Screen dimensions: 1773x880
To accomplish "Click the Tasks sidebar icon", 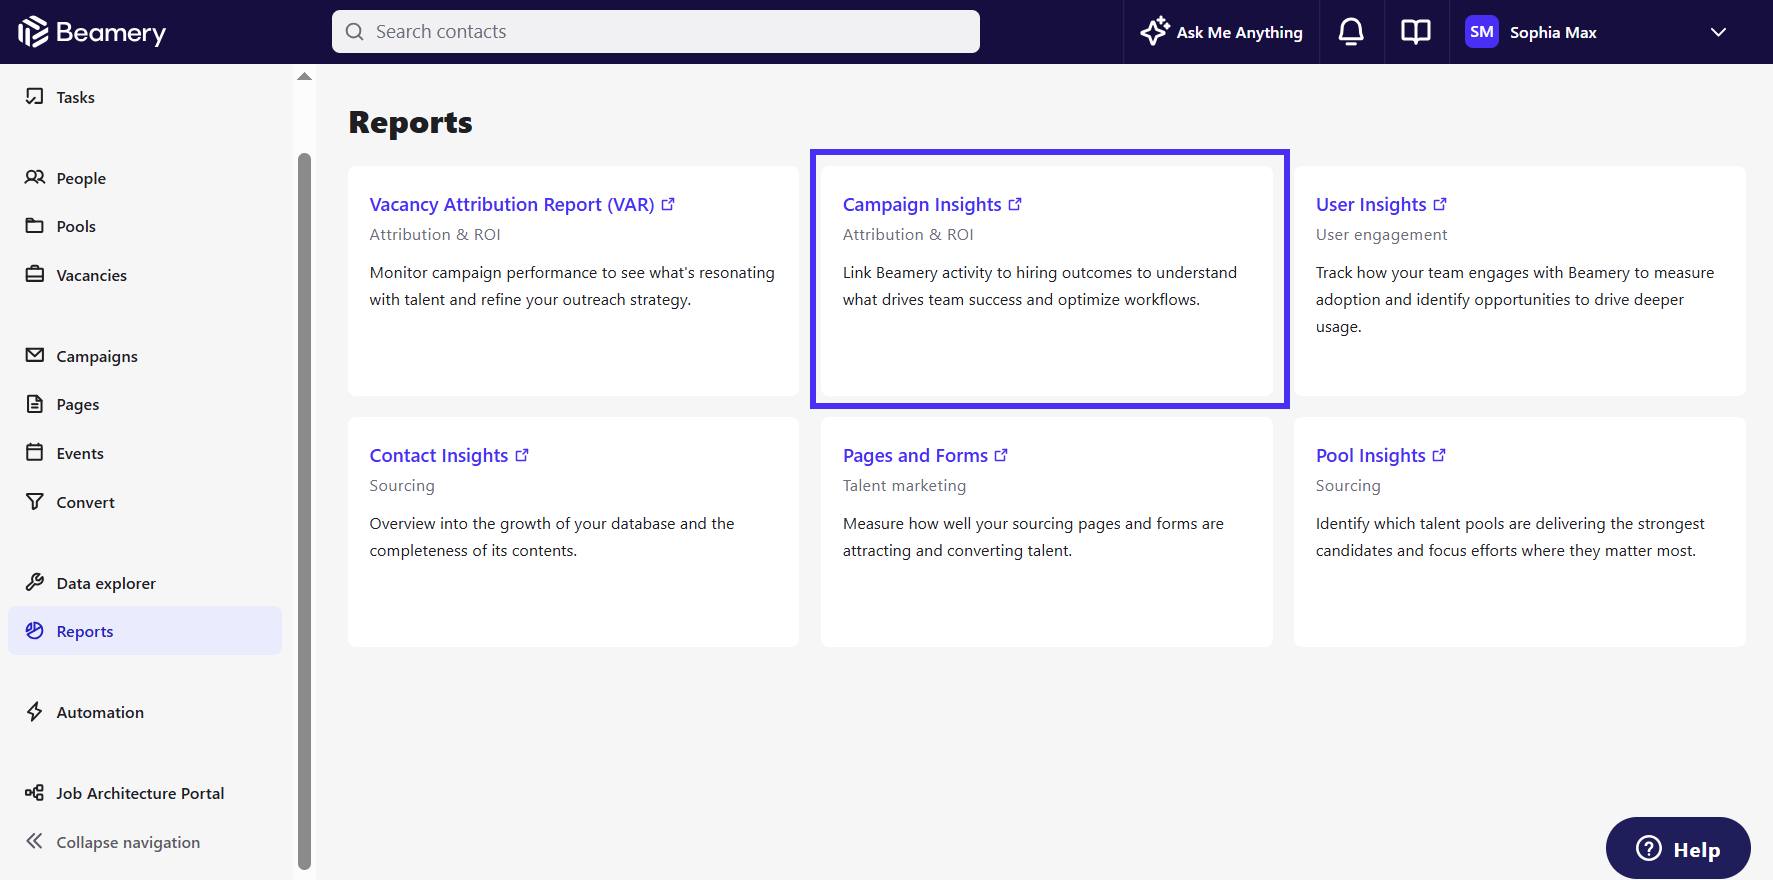I will (x=35, y=96).
